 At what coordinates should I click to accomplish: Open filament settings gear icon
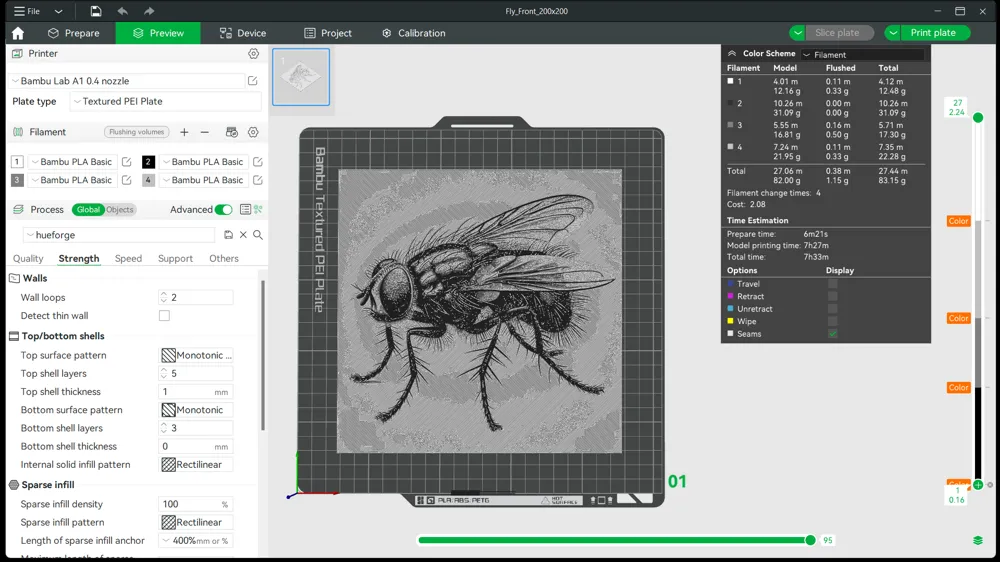(253, 132)
